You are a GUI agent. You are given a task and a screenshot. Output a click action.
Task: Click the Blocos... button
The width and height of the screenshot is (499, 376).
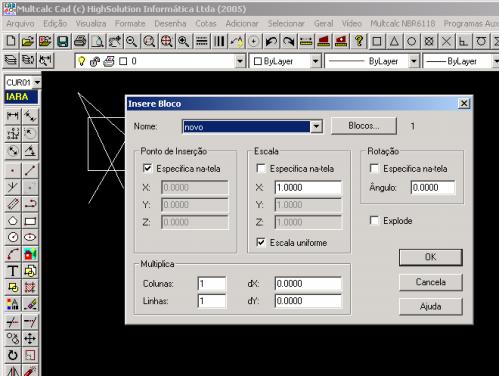click(x=364, y=126)
